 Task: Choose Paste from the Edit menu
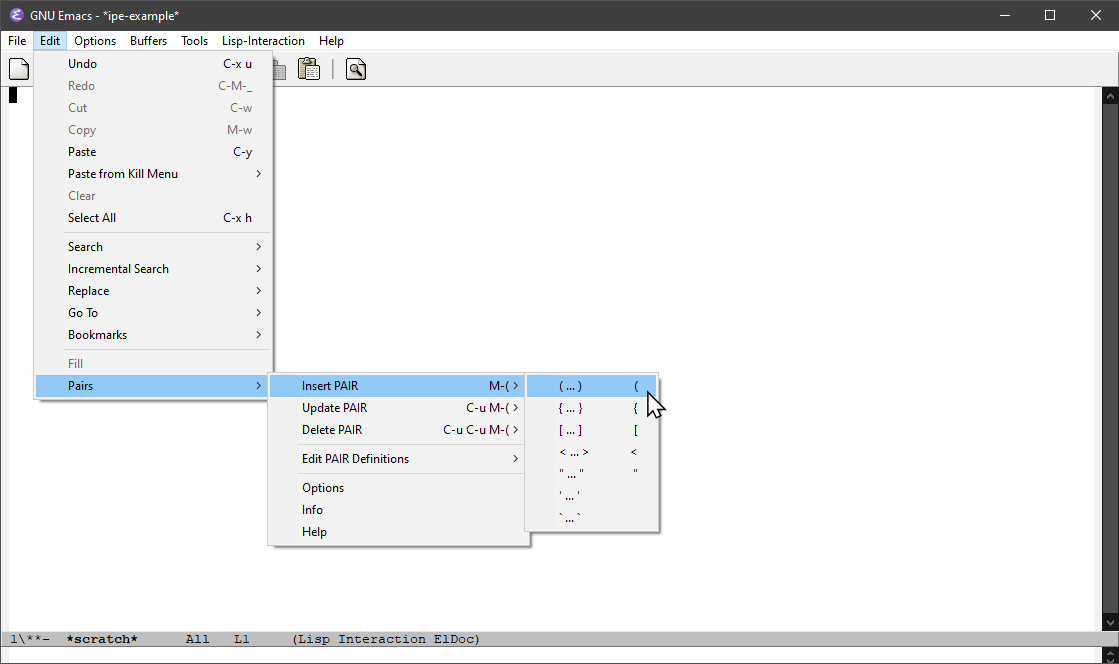coord(153,151)
